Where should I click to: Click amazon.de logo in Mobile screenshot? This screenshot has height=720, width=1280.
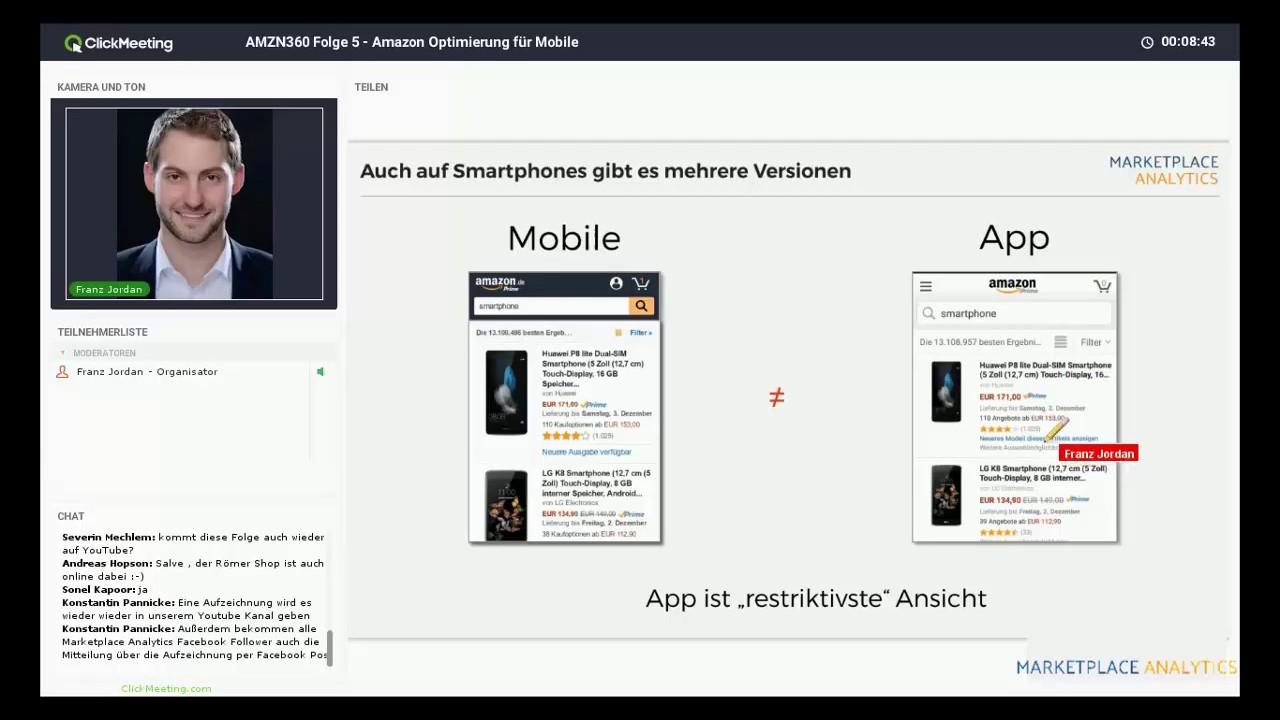(500, 284)
